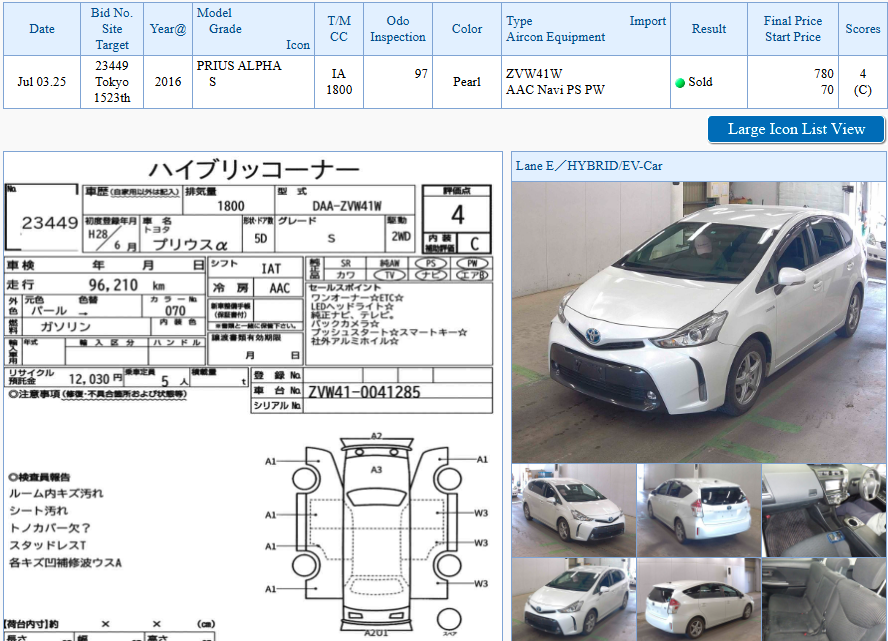The width and height of the screenshot is (888, 641).
Task: Open the upper-row front-side view thumbnail
Action: 574,511
